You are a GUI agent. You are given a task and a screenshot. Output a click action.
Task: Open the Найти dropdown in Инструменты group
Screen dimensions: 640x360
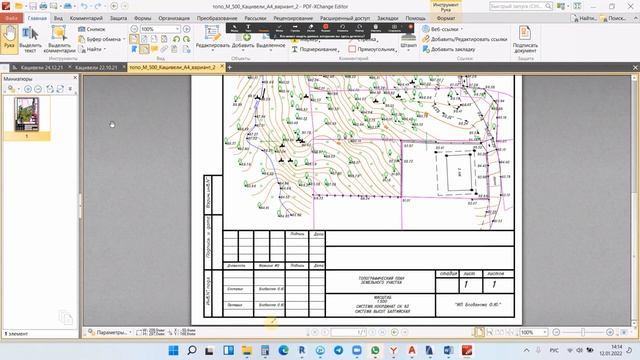pyautogui.click(x=93, y=49)
